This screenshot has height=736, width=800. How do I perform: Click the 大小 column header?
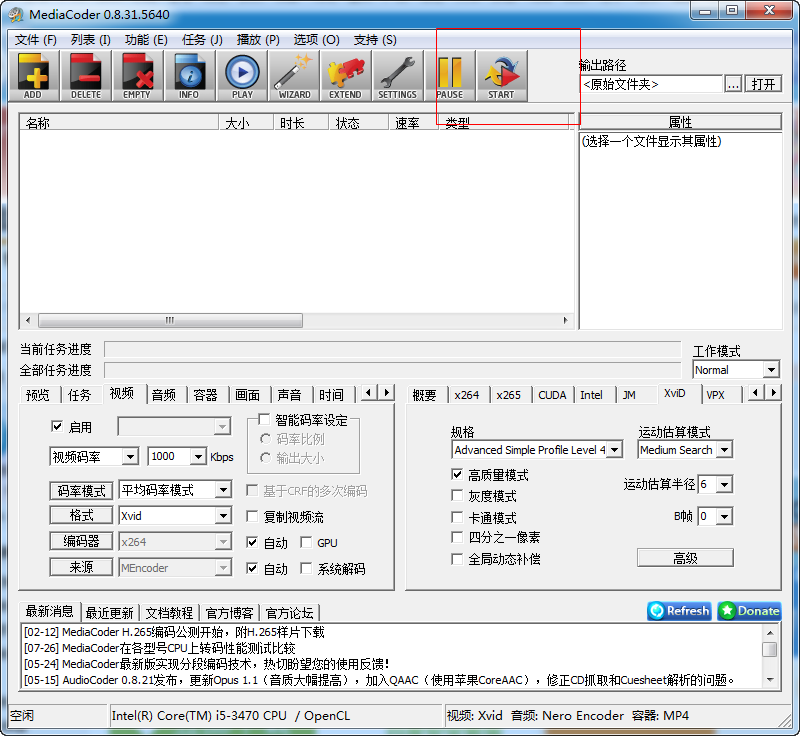[x=246, y=122]
